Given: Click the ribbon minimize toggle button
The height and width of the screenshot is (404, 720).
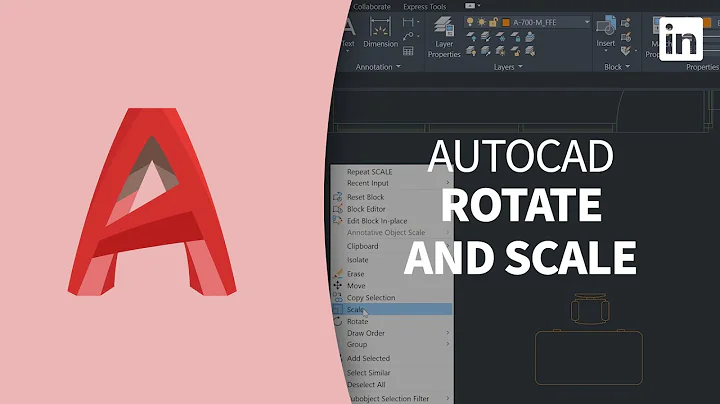Looking at the screenshot, I should (469, 6).
